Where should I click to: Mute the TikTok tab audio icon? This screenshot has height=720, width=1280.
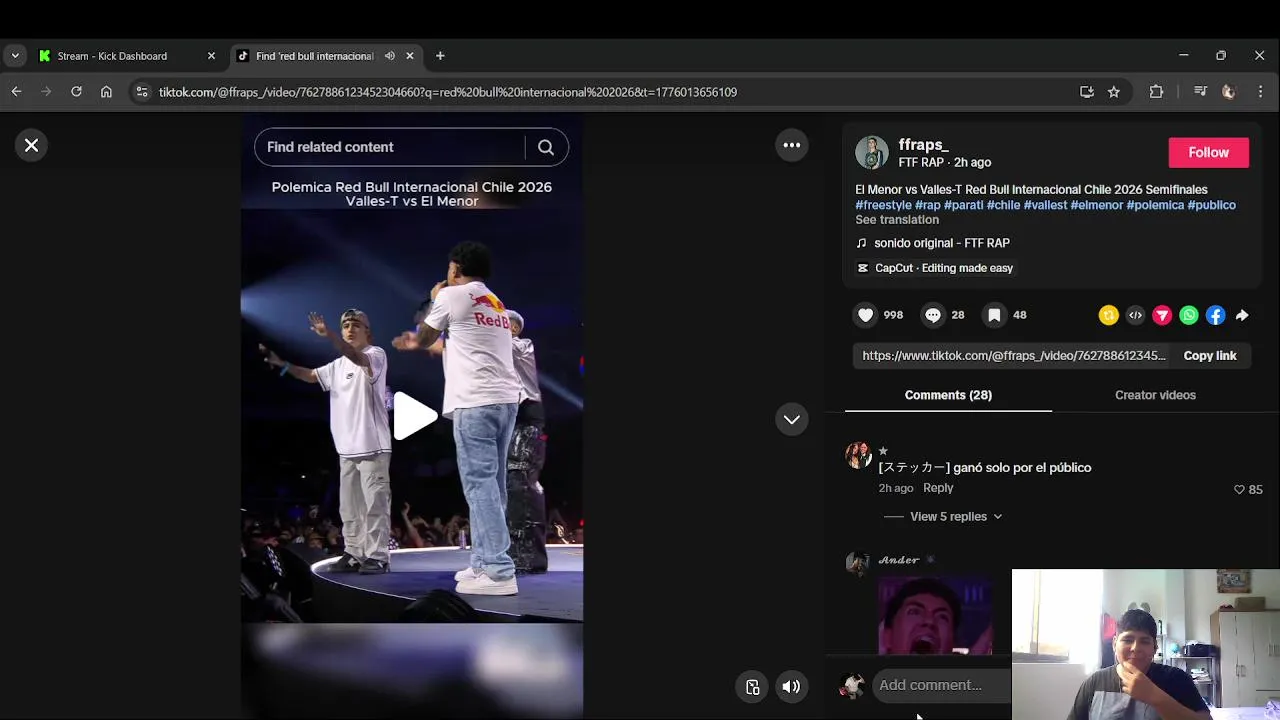tap(389, 56)
